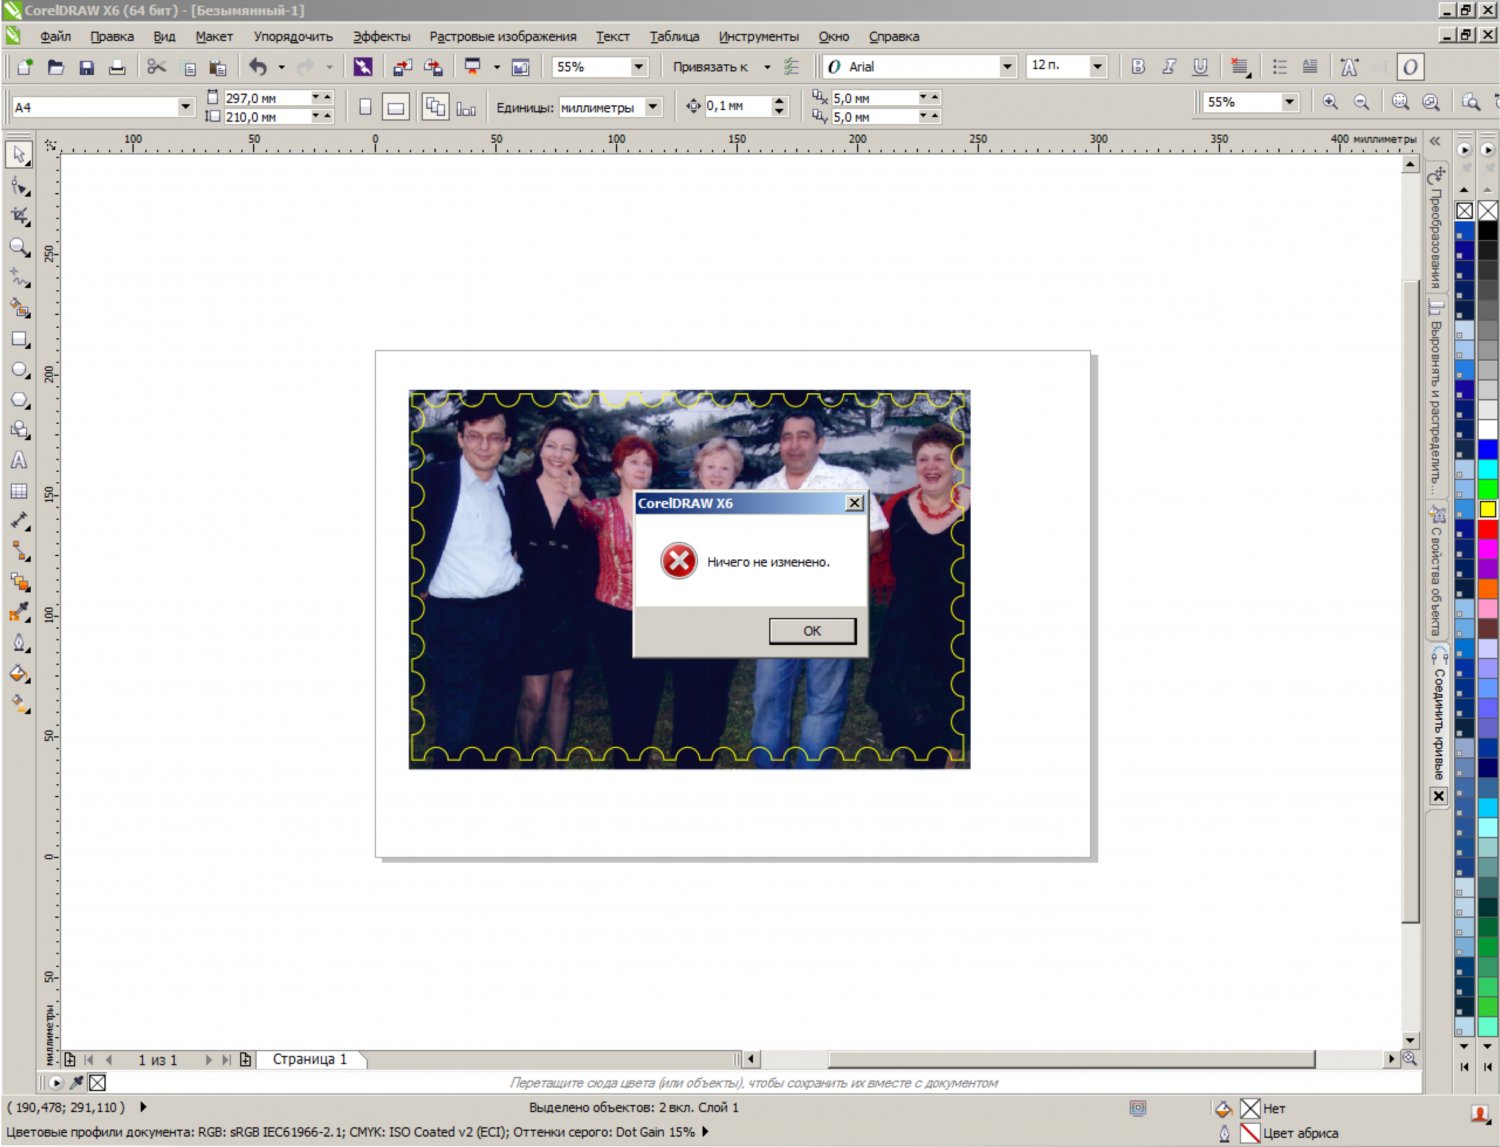Screen dimensions: 1500x1147
Task: Expand the A4 page size dropdown
Action: pos(185,107)
